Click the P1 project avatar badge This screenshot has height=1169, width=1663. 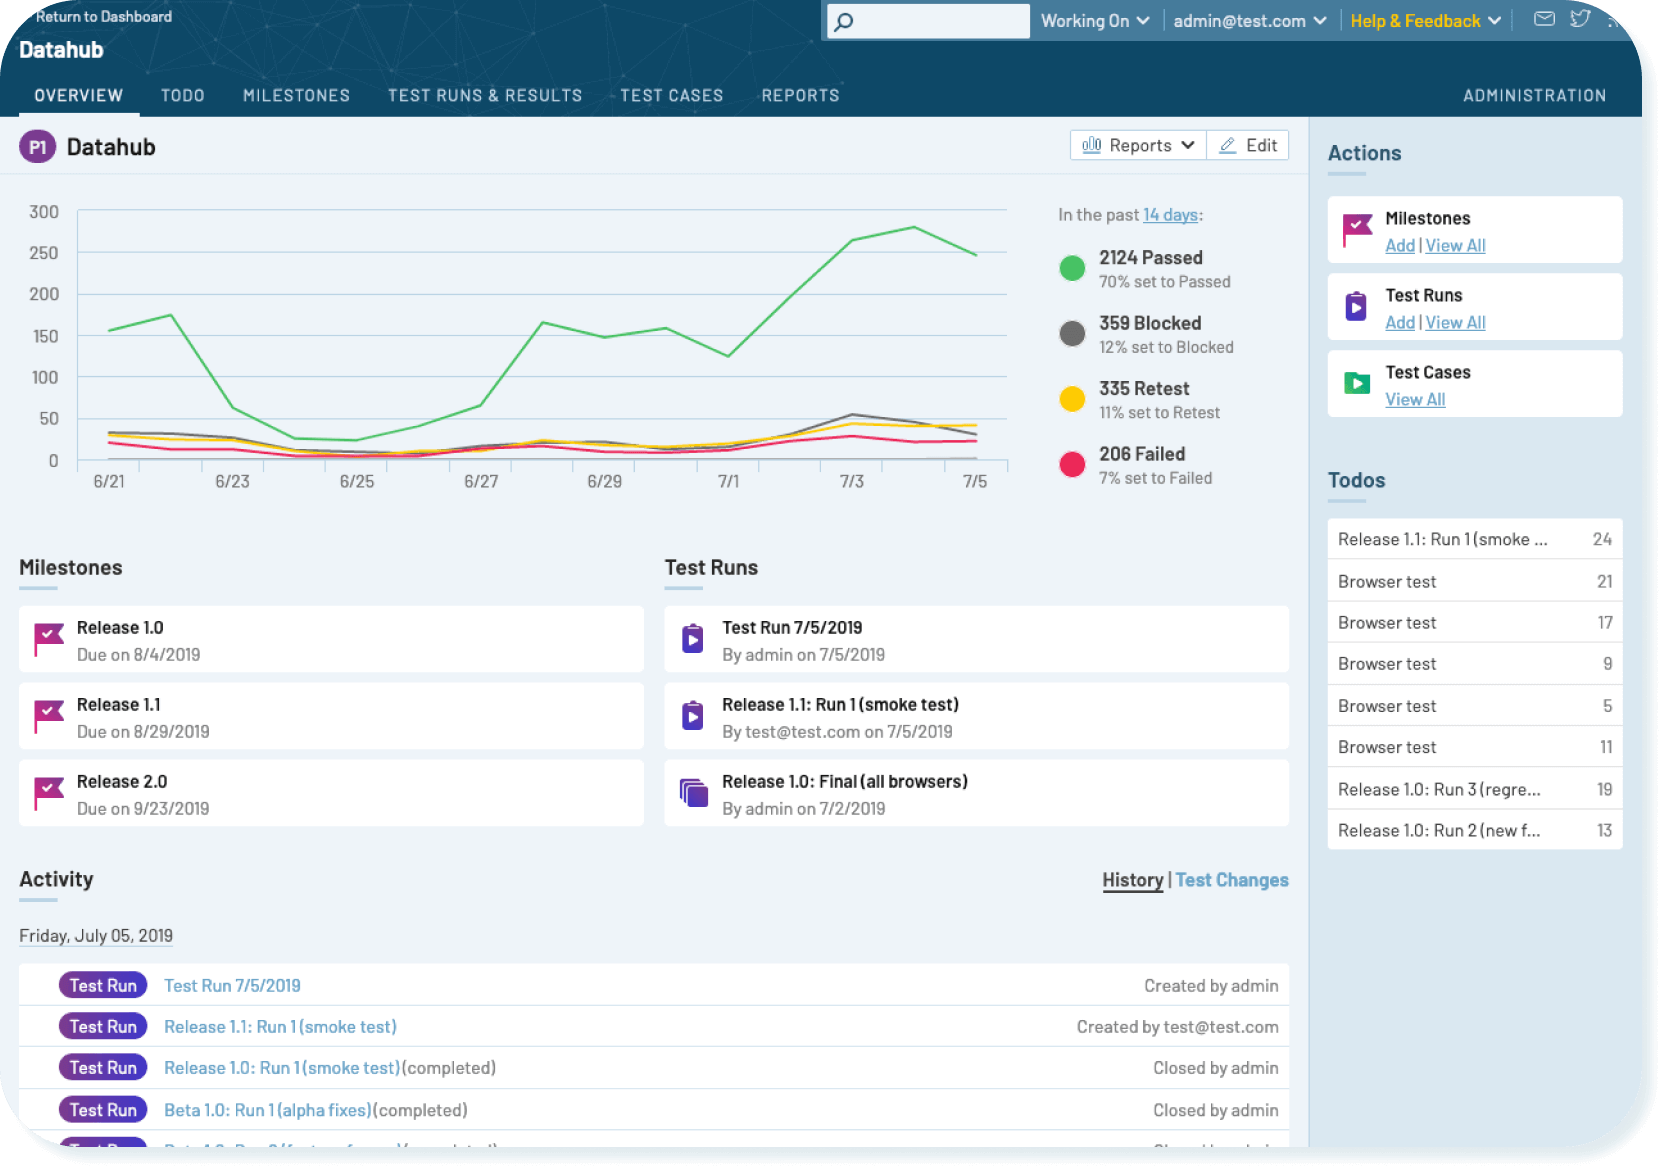coord(37,146)
